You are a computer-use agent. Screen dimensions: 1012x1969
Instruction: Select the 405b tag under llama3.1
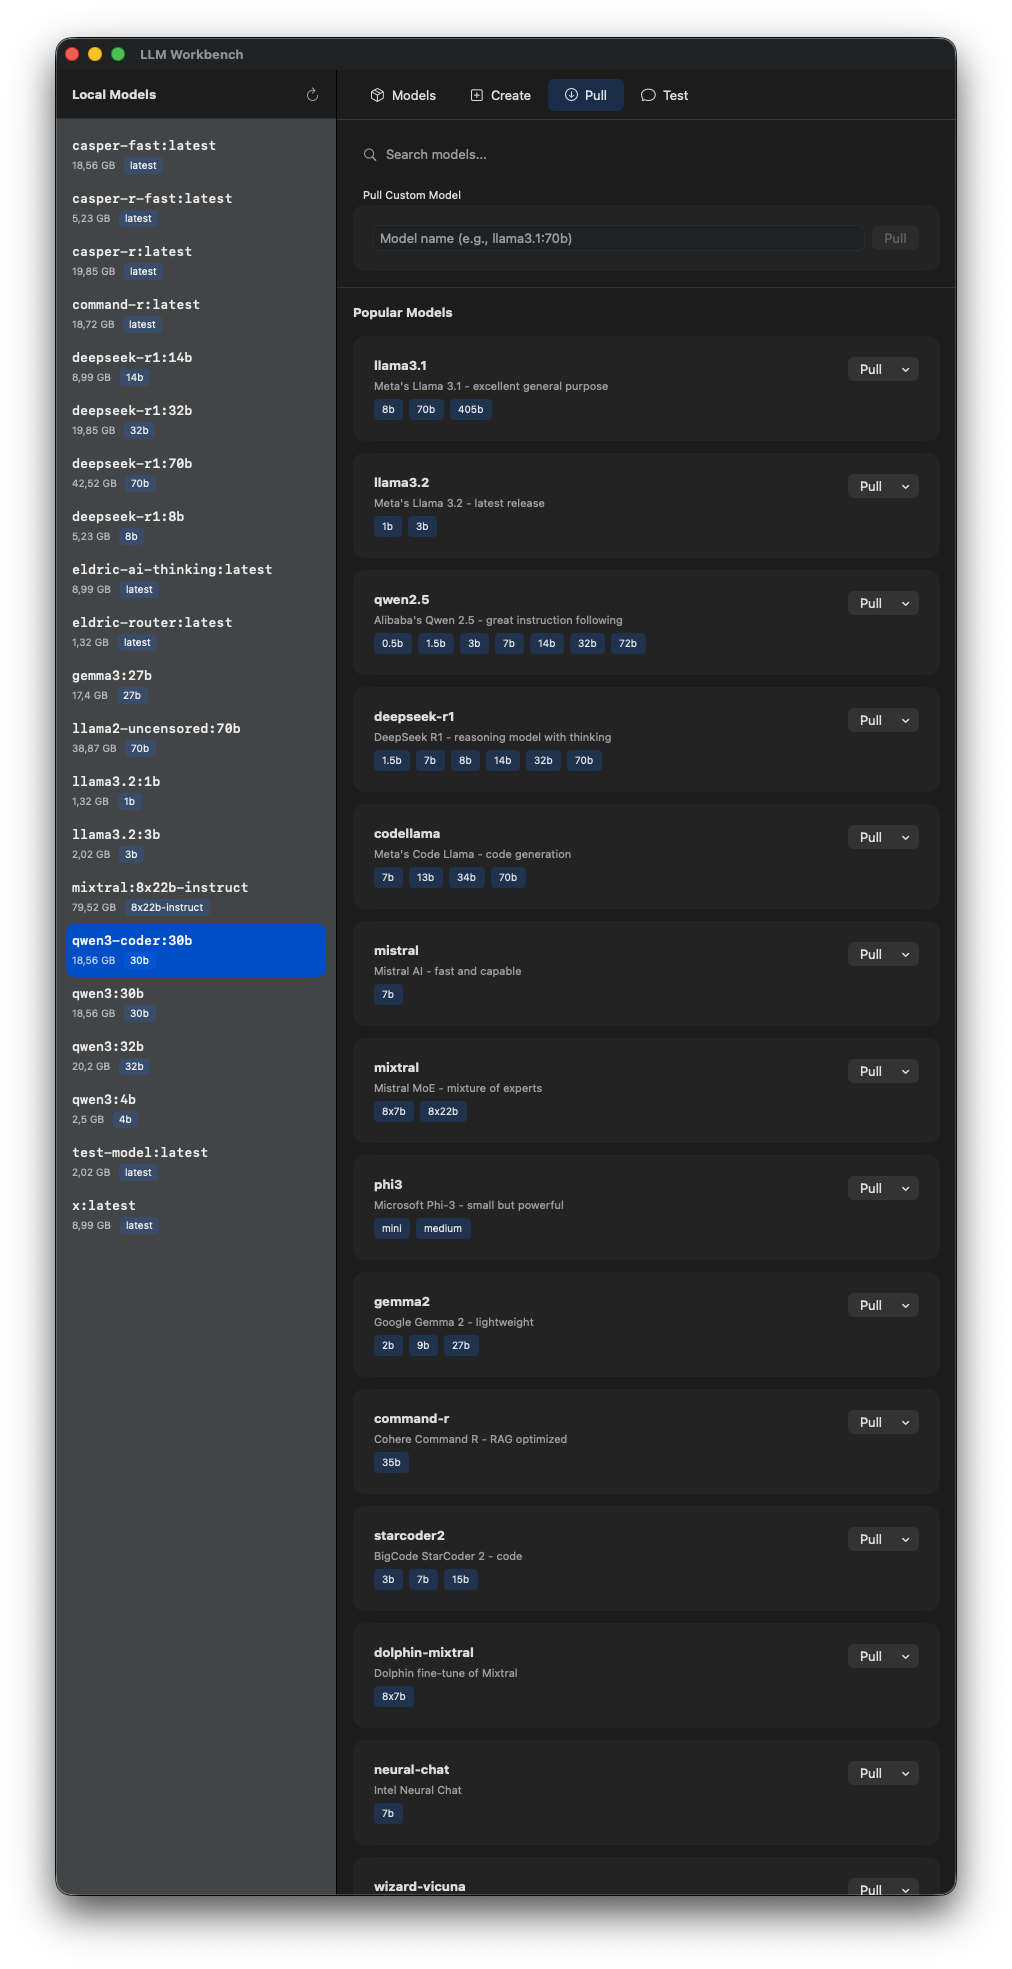click(470, 410)
